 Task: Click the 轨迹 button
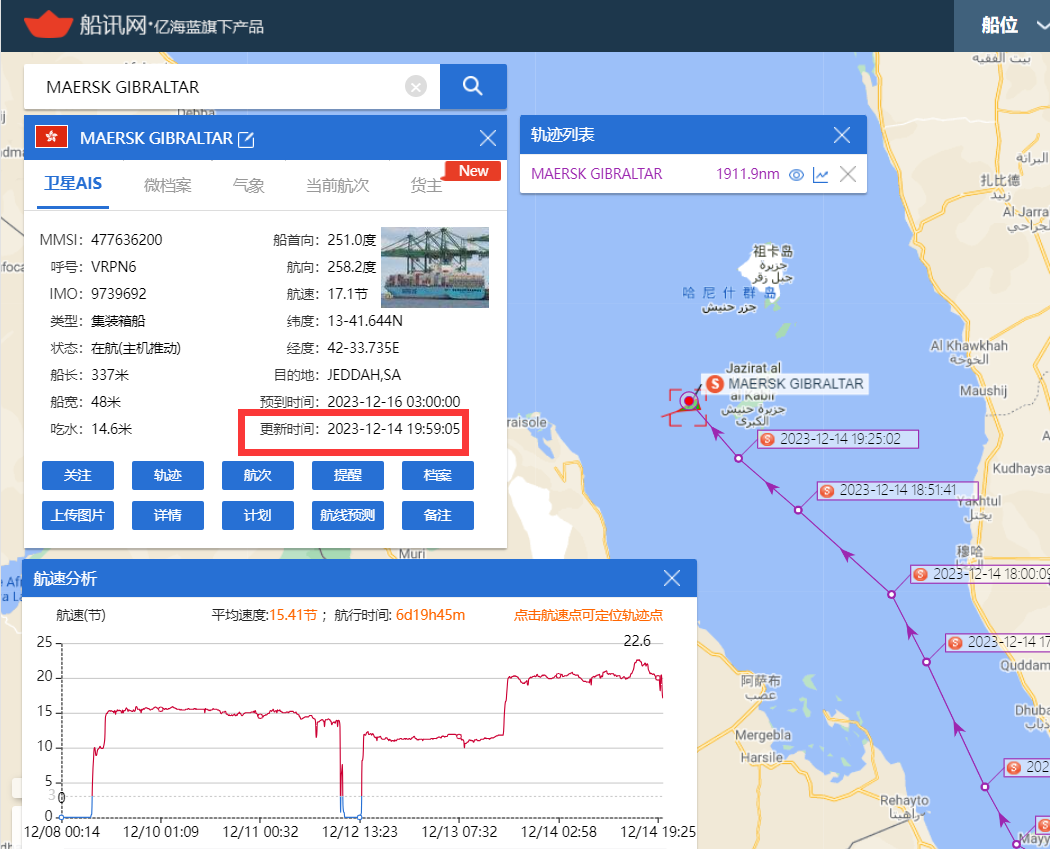click(x=167, y=475)
